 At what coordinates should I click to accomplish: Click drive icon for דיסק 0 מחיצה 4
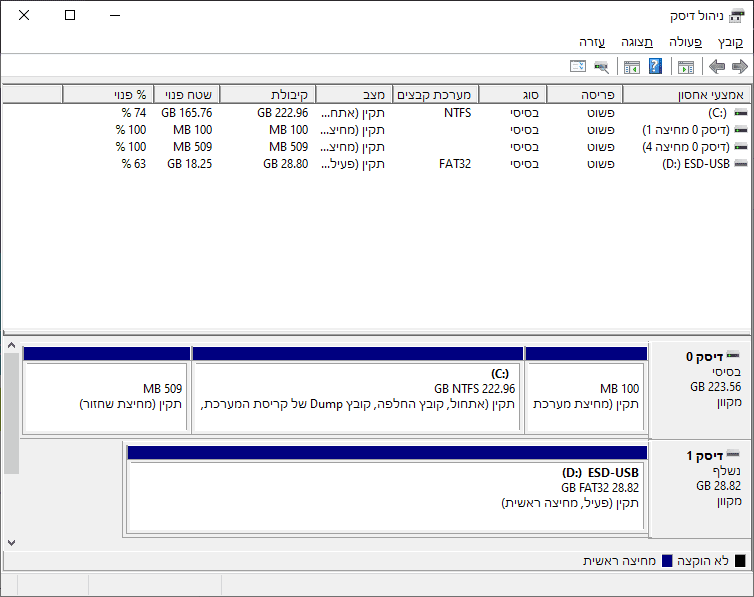click(x=741, y=147)
